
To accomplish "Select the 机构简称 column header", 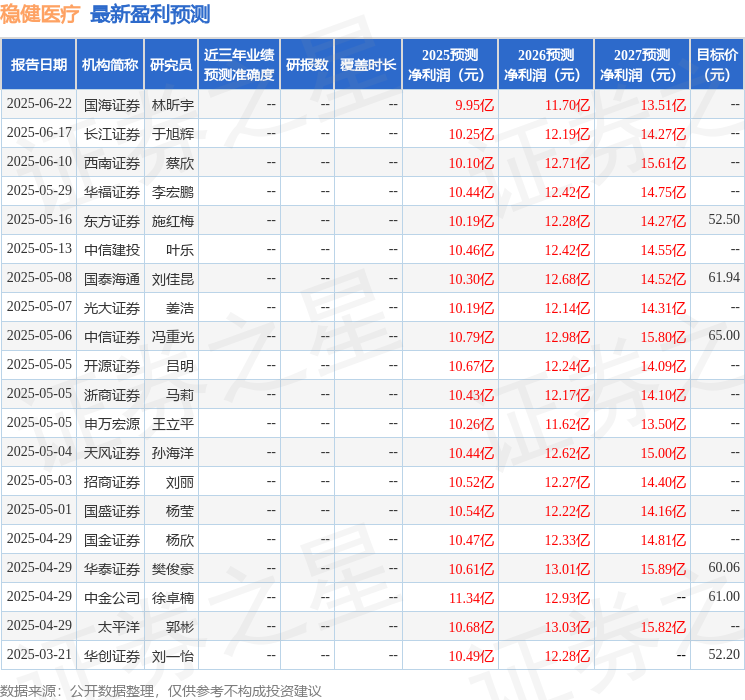I will pyautogui.click(x=110, y=65).
